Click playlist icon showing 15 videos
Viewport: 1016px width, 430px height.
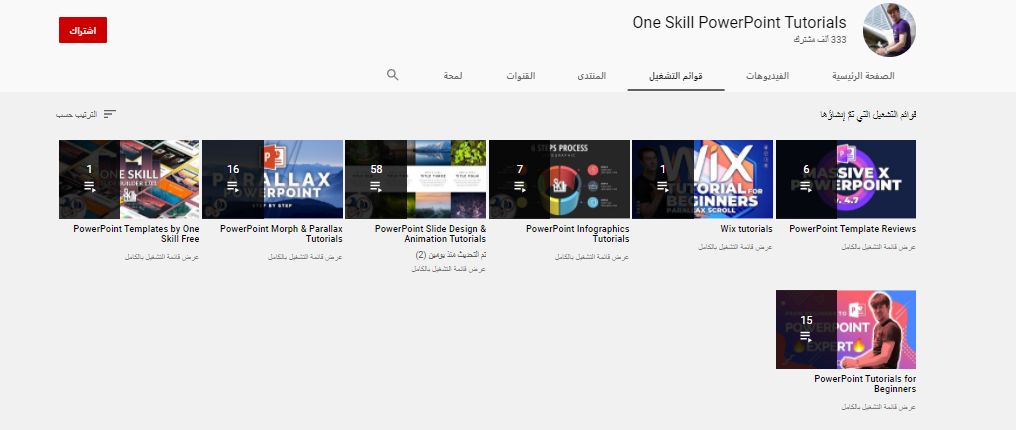[806, 337]
